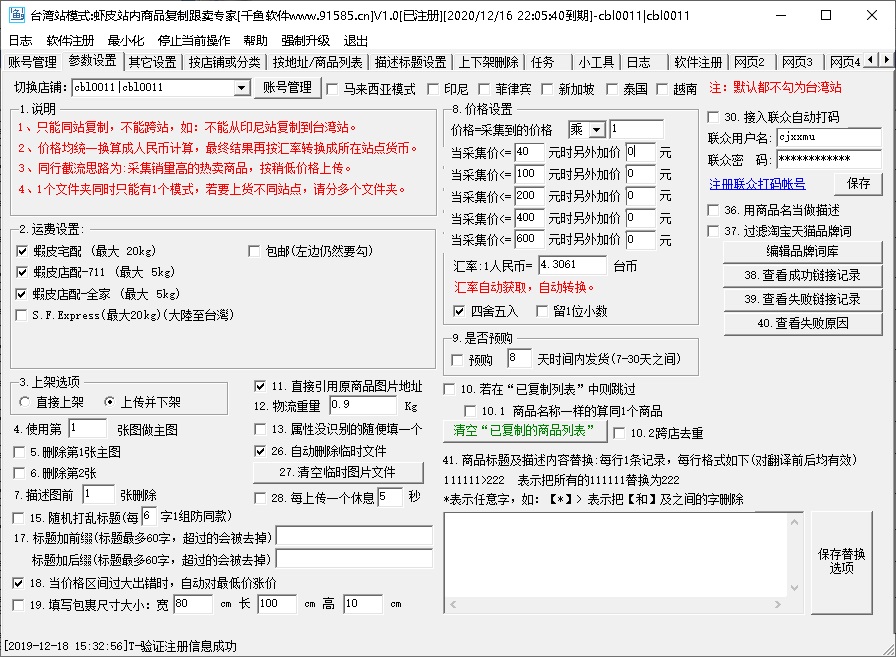
Task: Tick 19. 填写包裹尺寸大小 checkbox
Action: [x=18, y=605]
